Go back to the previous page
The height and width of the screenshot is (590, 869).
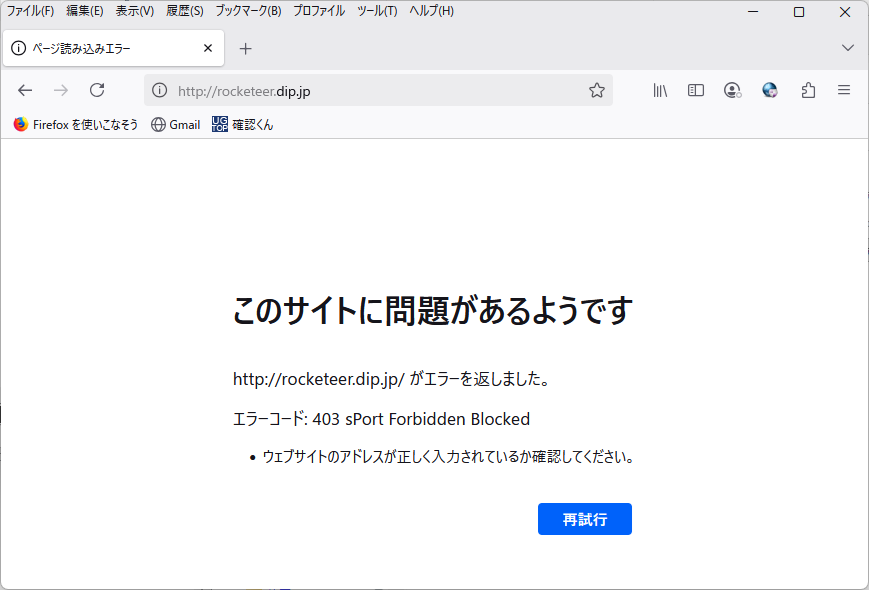[25, 90]
